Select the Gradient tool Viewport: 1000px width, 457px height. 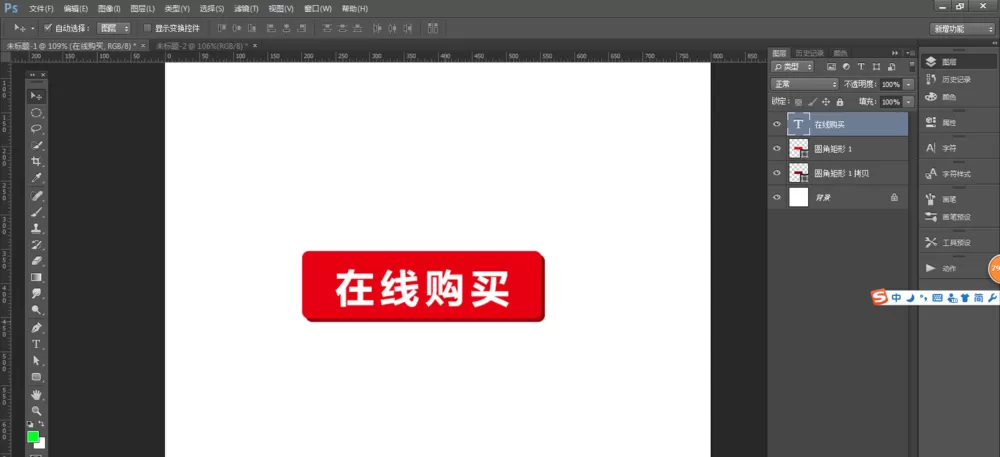point(36,277)
